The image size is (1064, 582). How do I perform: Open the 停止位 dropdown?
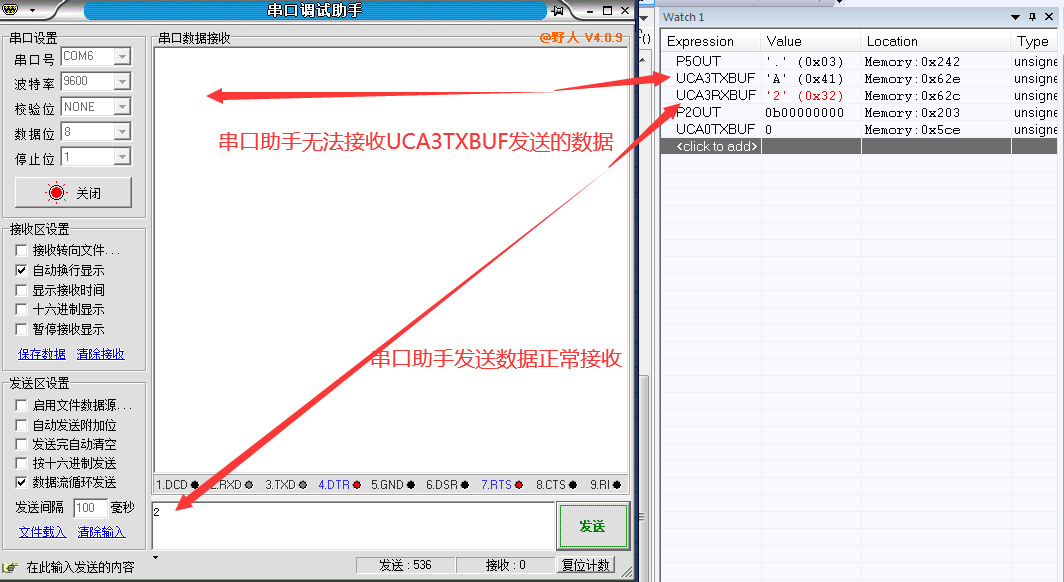122,157
